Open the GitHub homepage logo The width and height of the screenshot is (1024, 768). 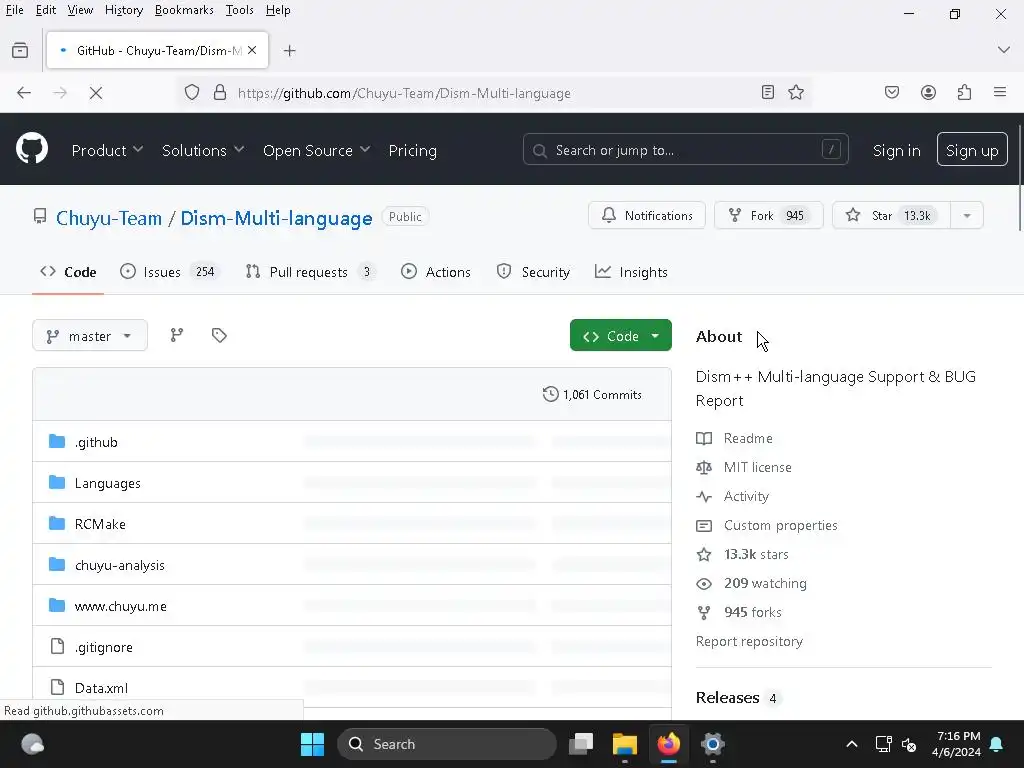click(x=32, y=149)
